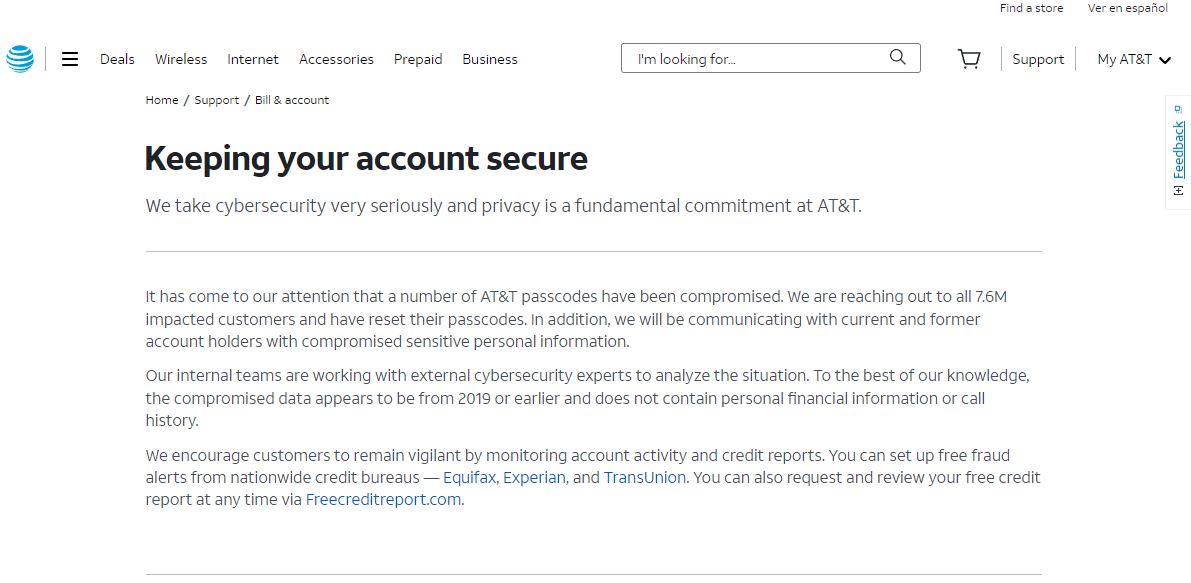Click the AT&T globe logo
The image size is (1191, 583).
point(20,58)
